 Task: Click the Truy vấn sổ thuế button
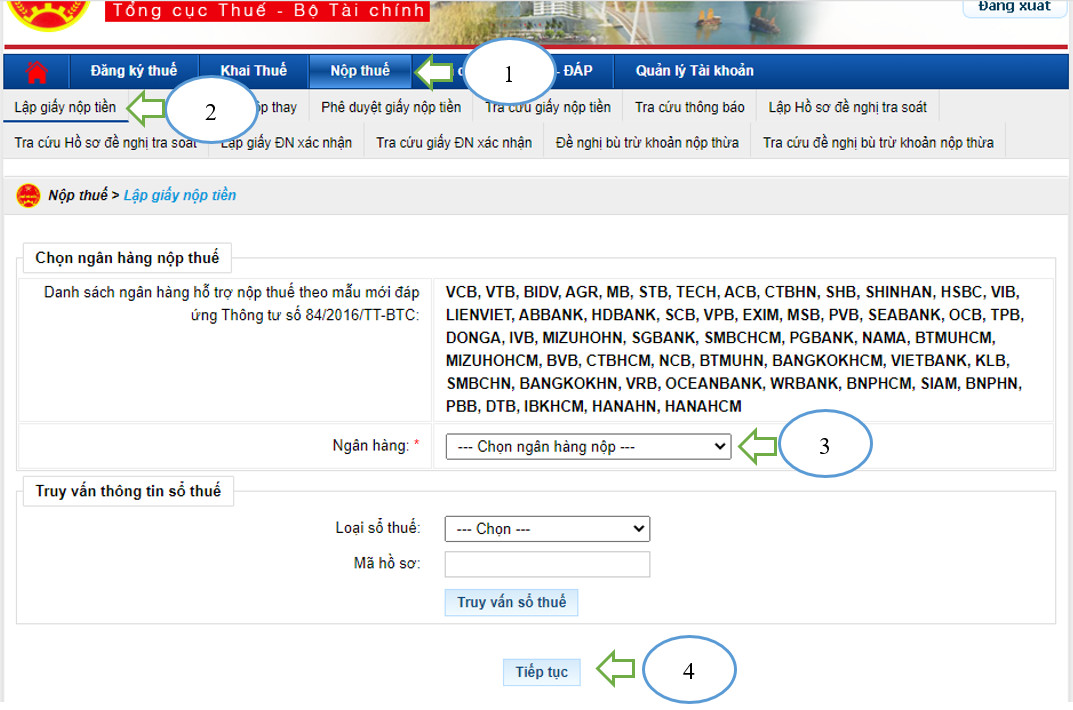[x=511, y=603]
